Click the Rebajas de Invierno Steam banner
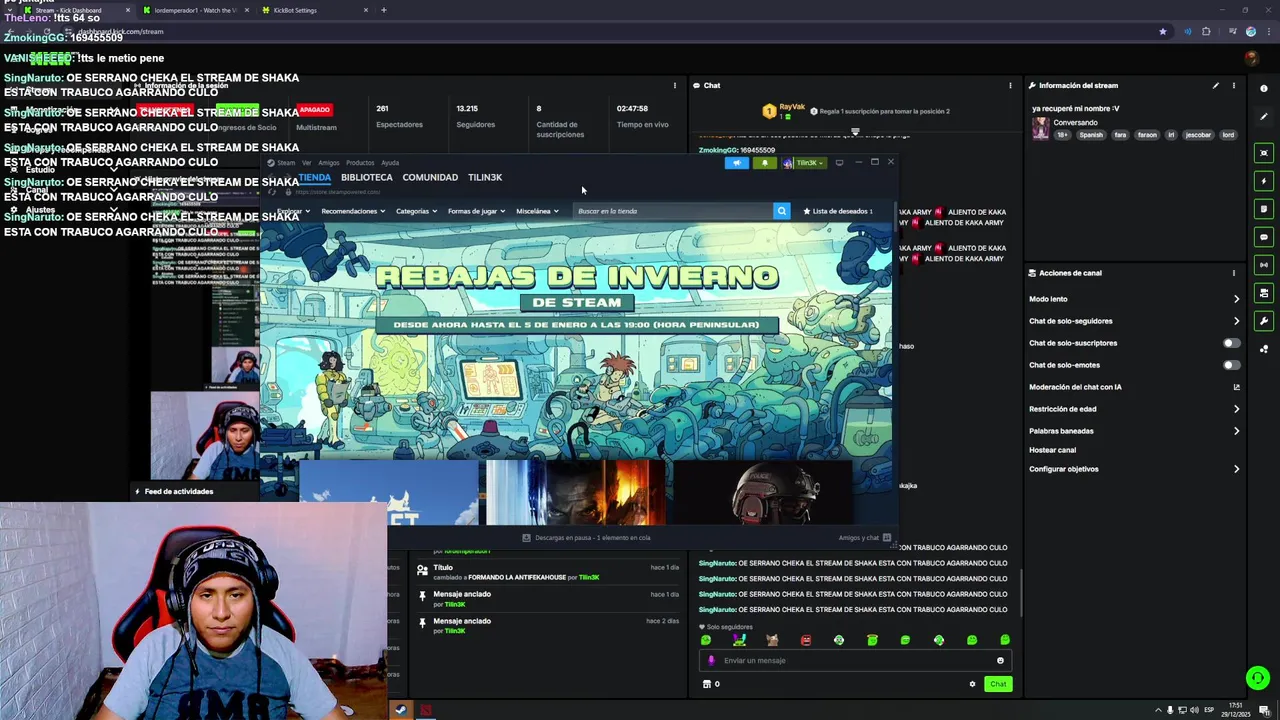 point(575,340)
